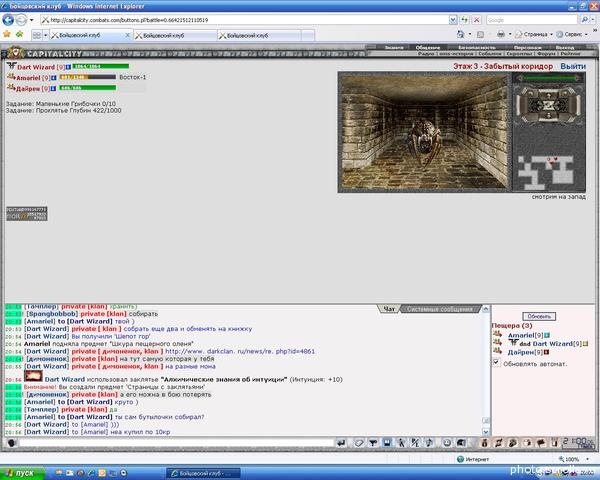Click the IE home icon

pyautogui.click(x=460, y=34)
